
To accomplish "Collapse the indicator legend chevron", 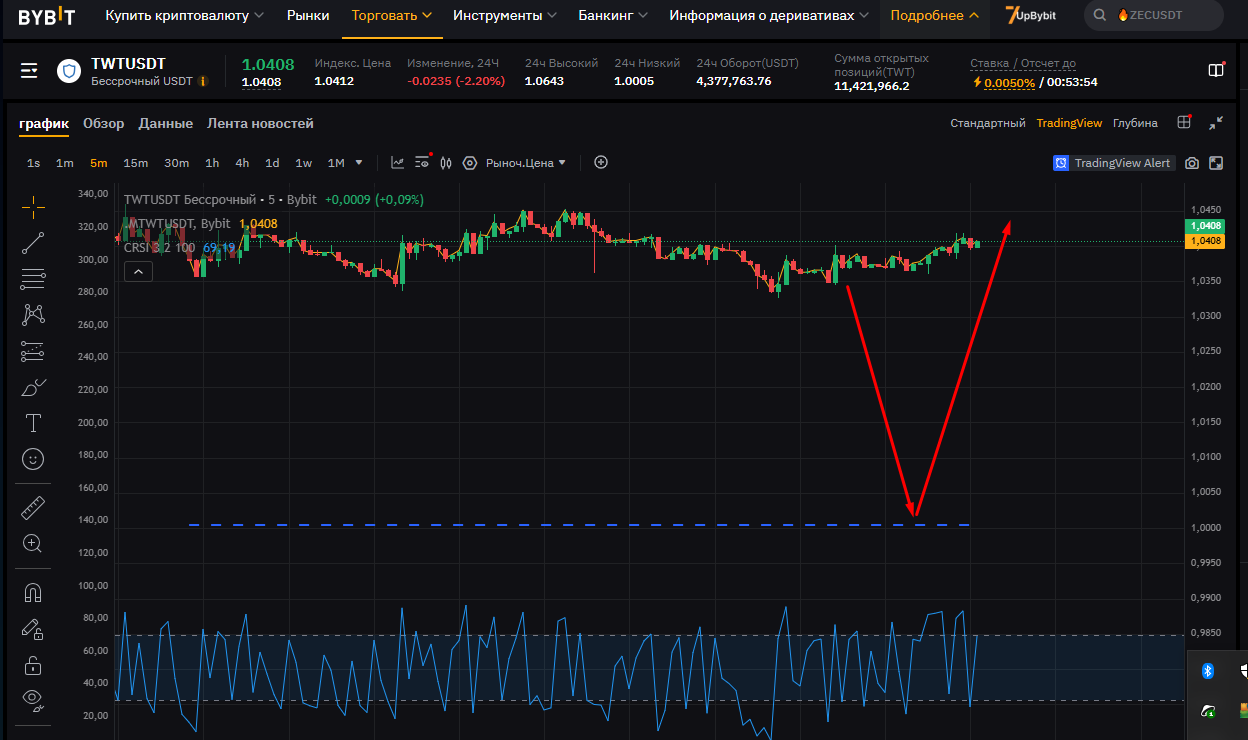I will [138, 270].
